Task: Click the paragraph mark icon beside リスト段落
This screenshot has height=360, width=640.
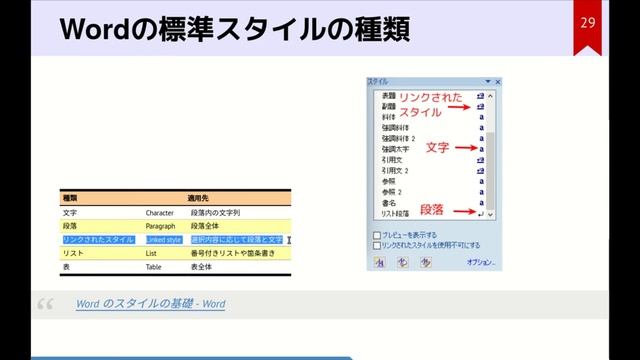Action: click(481, 213)
